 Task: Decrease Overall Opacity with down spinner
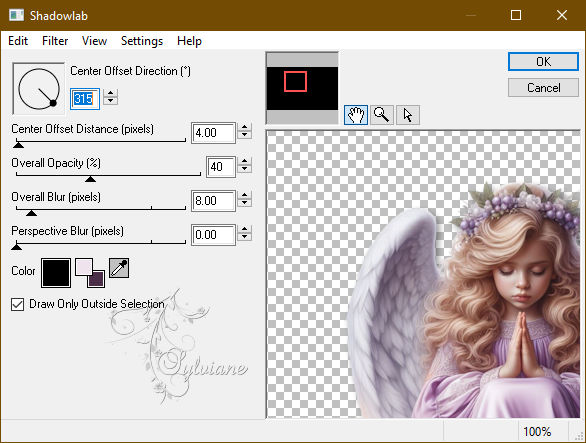point(244,169)
